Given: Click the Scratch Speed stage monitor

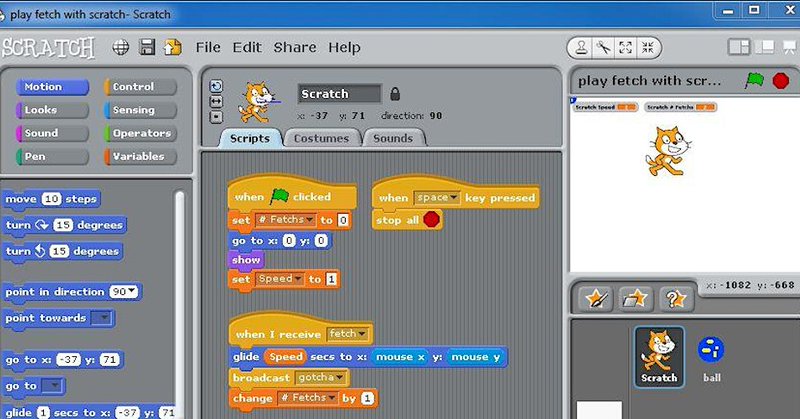Looking at the screenshot, I should pyautogui.click(x=605, y=107).
